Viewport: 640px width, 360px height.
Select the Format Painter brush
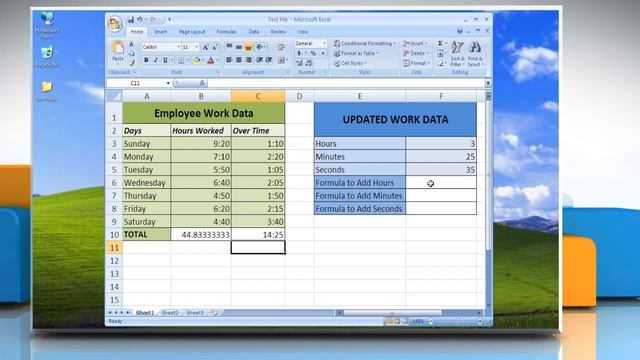131,63
